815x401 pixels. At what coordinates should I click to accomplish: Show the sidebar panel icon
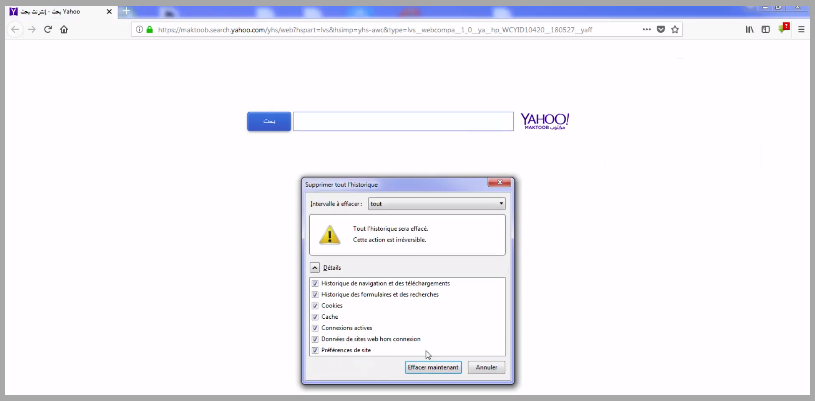pos(766,30)
